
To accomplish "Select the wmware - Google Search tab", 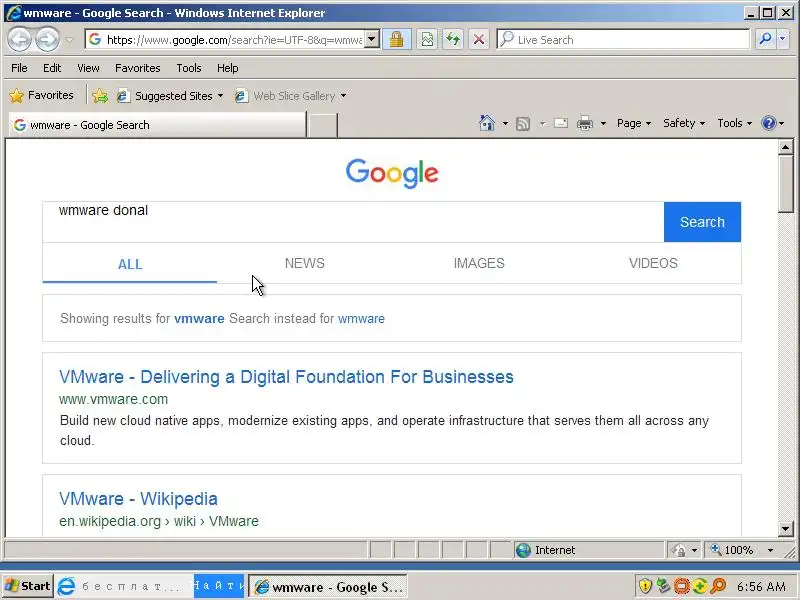I will pyautogui.click(x=157, y=125).
